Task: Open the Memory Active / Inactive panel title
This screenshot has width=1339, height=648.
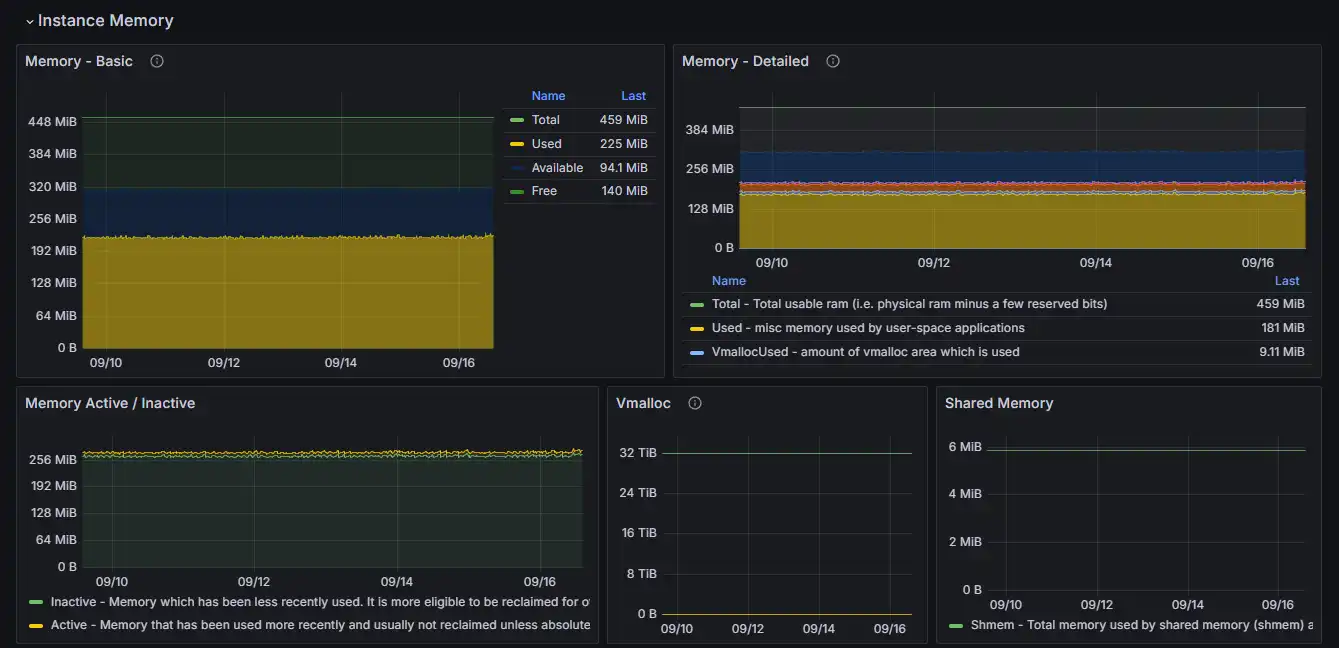Action: pos(110,403)
